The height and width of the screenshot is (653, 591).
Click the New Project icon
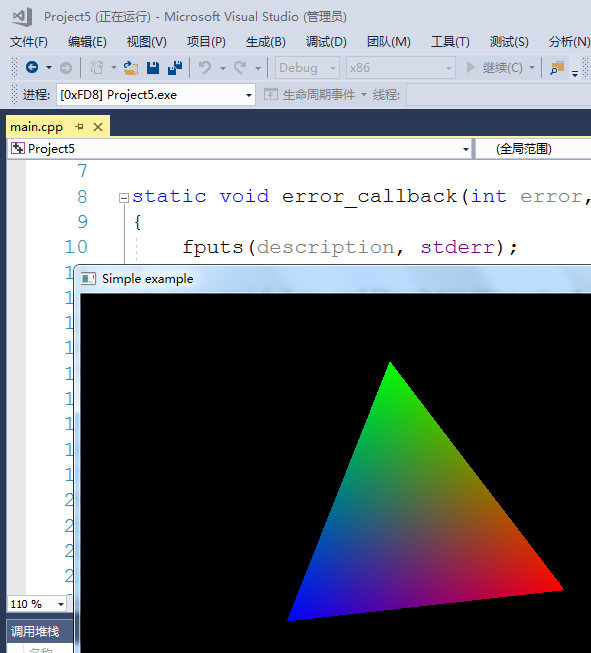click(x=97, y=67)
